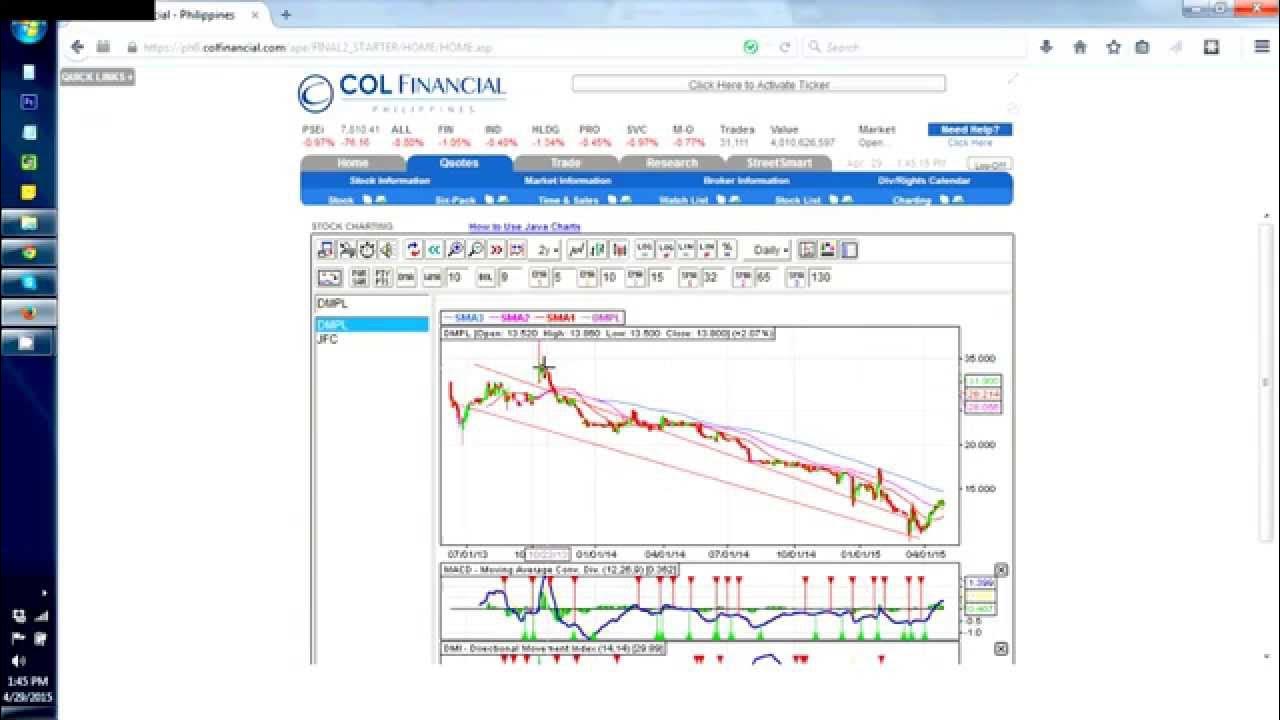This screenshot has width=1280, height=720.
Task: Click the magenta SMA2 legend entry
Action: pos(508,317)
